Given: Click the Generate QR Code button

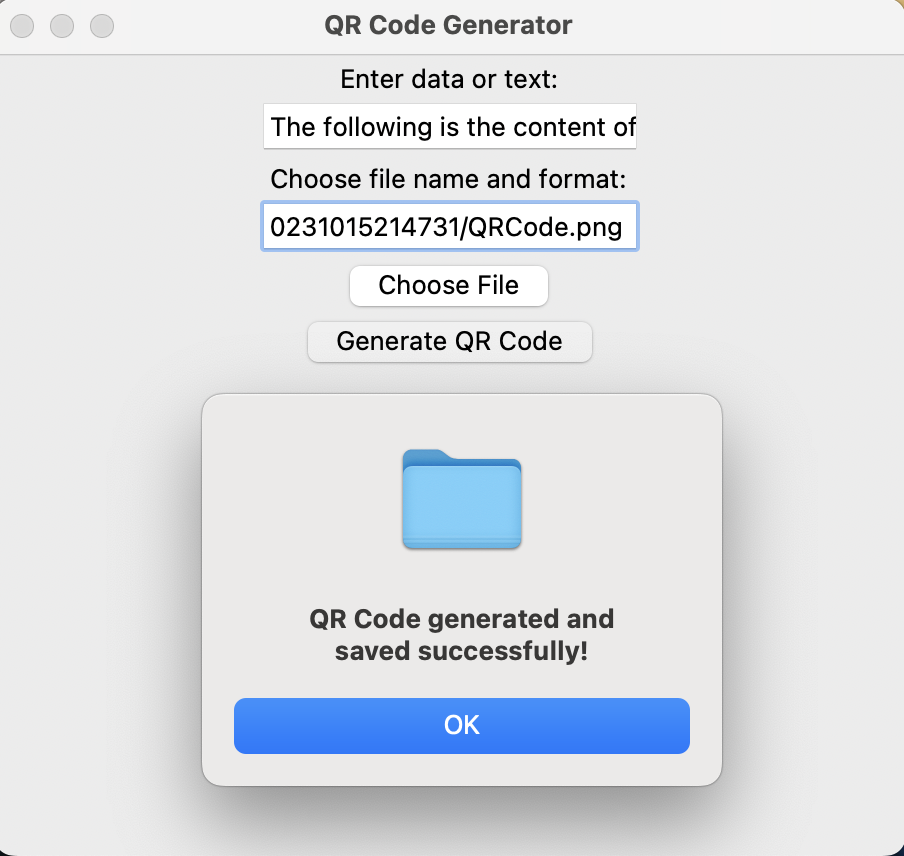Looking at the screenshot, I should pos(449,342).
